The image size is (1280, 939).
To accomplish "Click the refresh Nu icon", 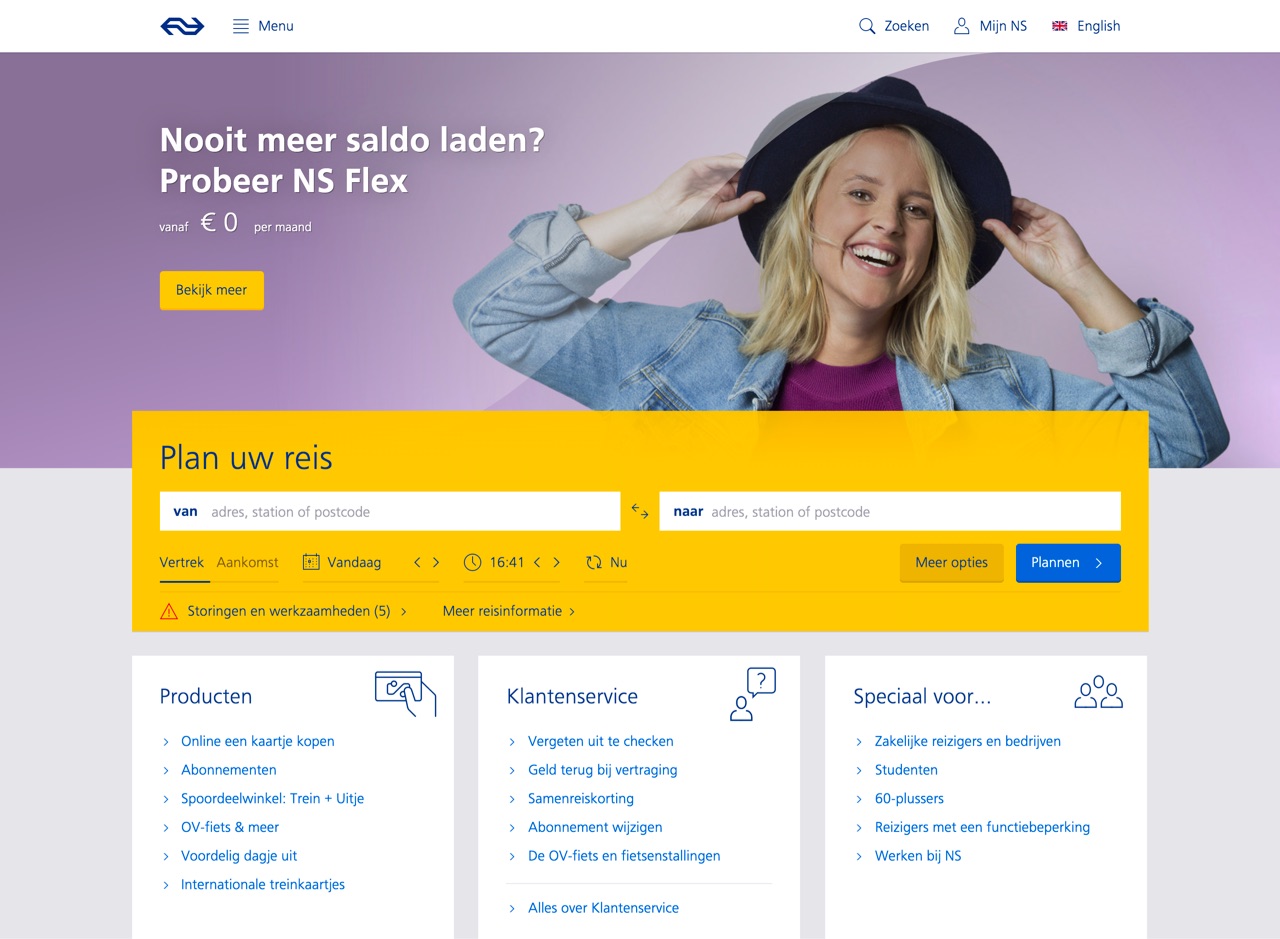I will click(x=594, y=562).
